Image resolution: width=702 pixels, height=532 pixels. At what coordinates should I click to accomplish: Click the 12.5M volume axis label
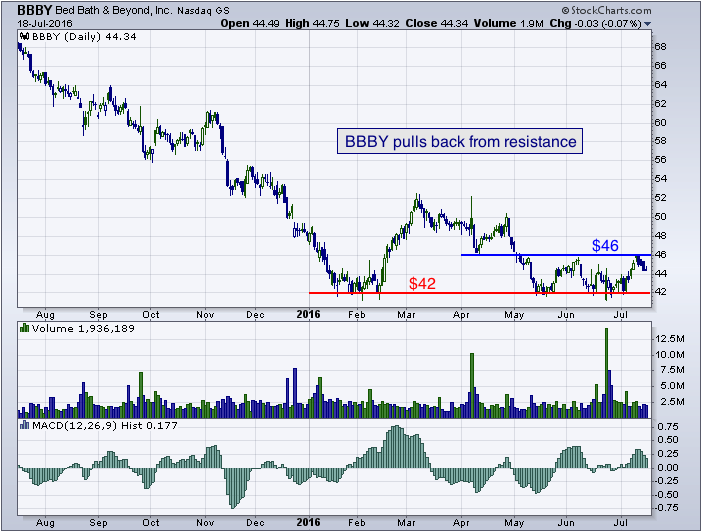click(670, 339)
